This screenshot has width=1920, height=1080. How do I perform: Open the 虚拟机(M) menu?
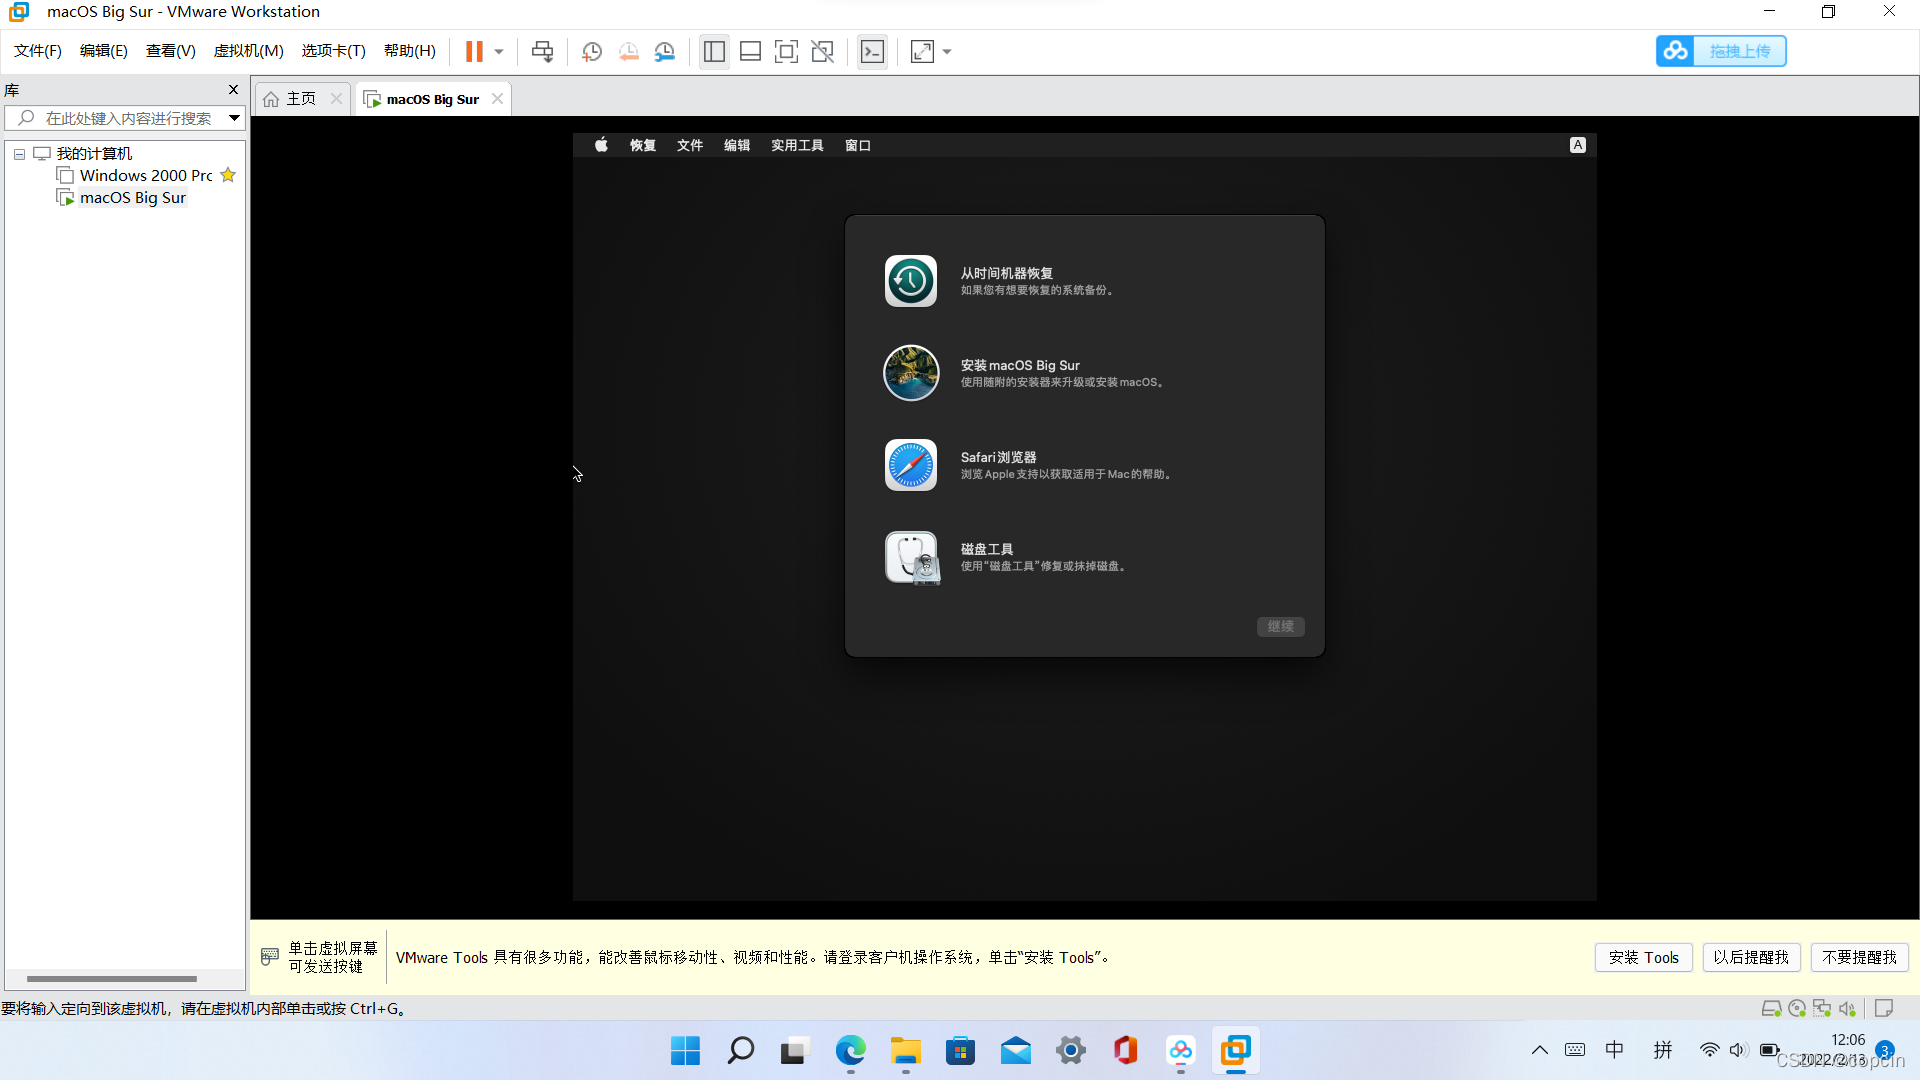[249, 51]
